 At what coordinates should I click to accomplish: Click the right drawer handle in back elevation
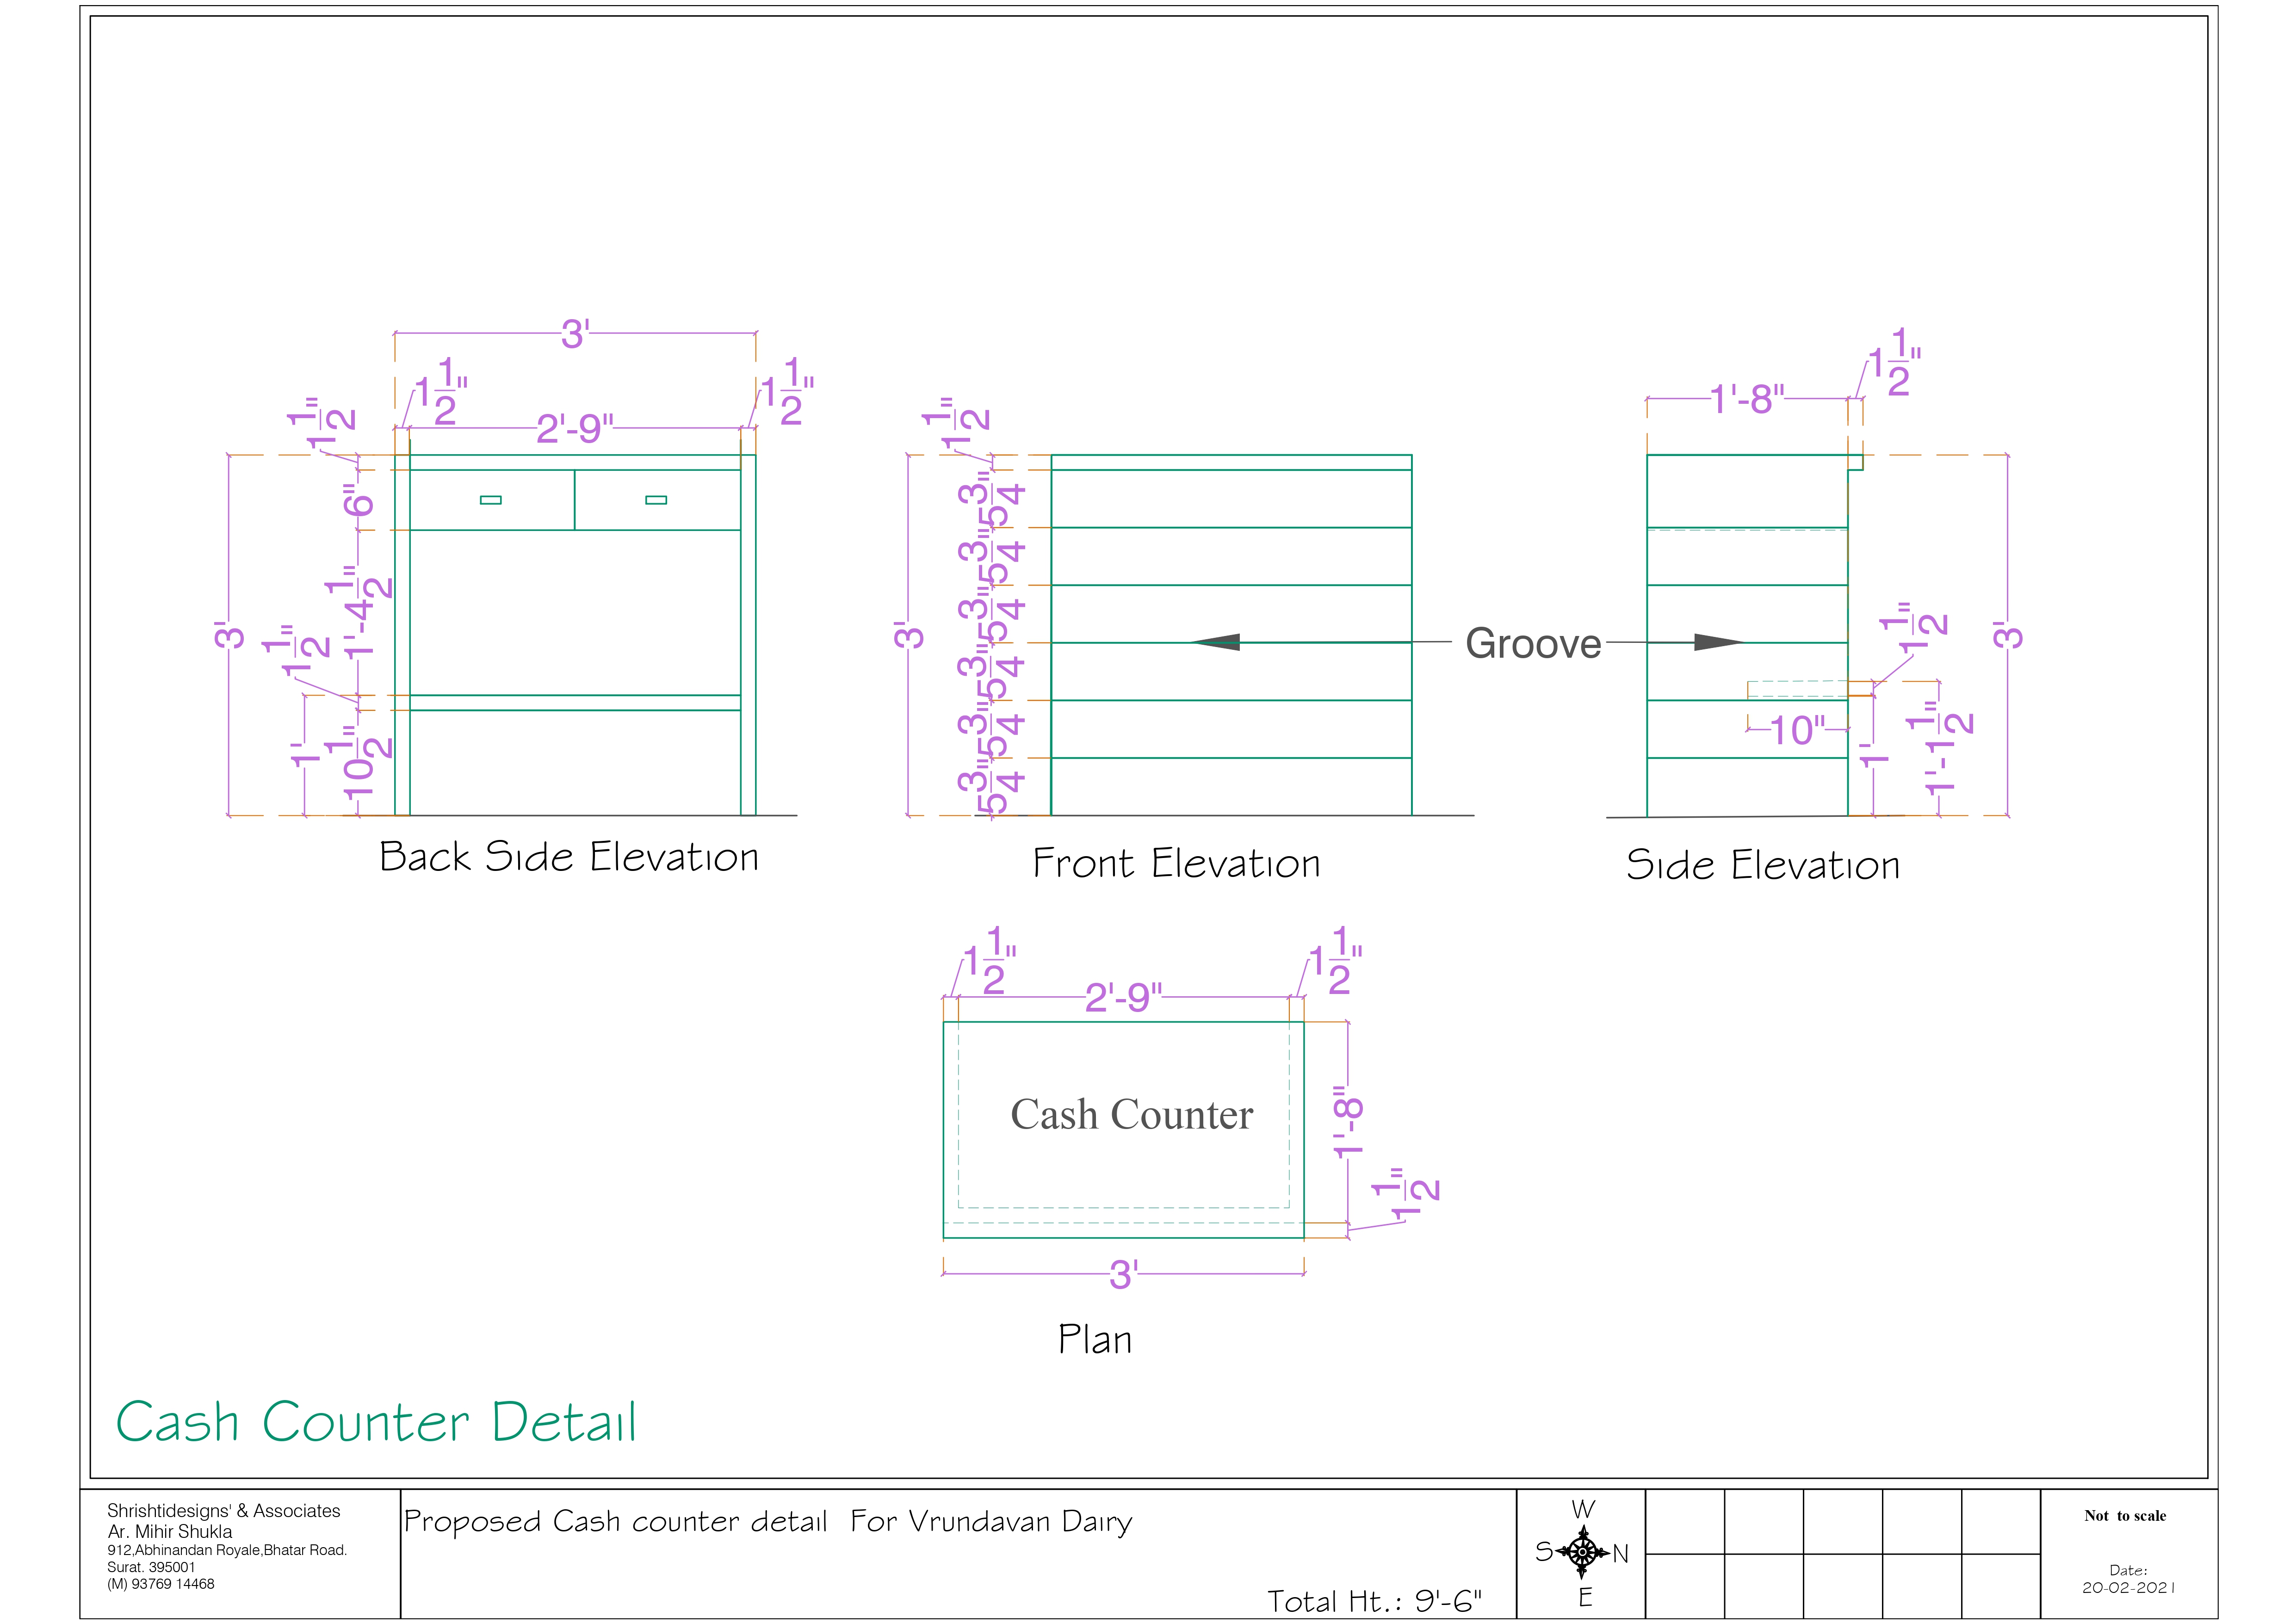point(656,500)
